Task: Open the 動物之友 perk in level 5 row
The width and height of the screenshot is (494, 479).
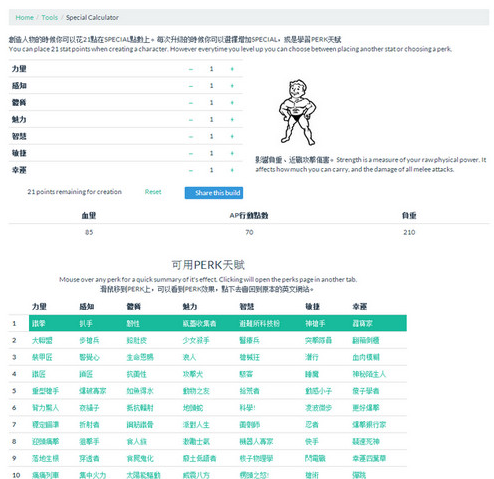Action: (196, 391)
